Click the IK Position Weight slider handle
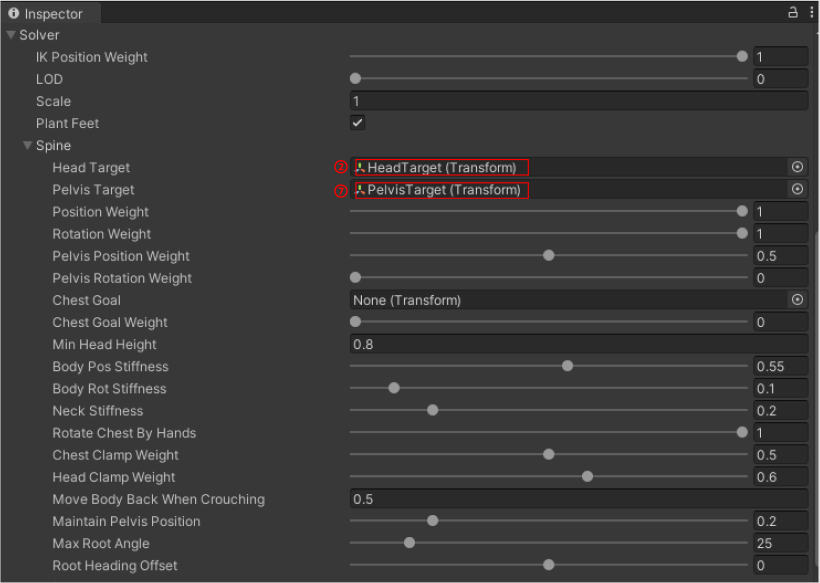This screenshot has height=583, width=820. [742, 56]
